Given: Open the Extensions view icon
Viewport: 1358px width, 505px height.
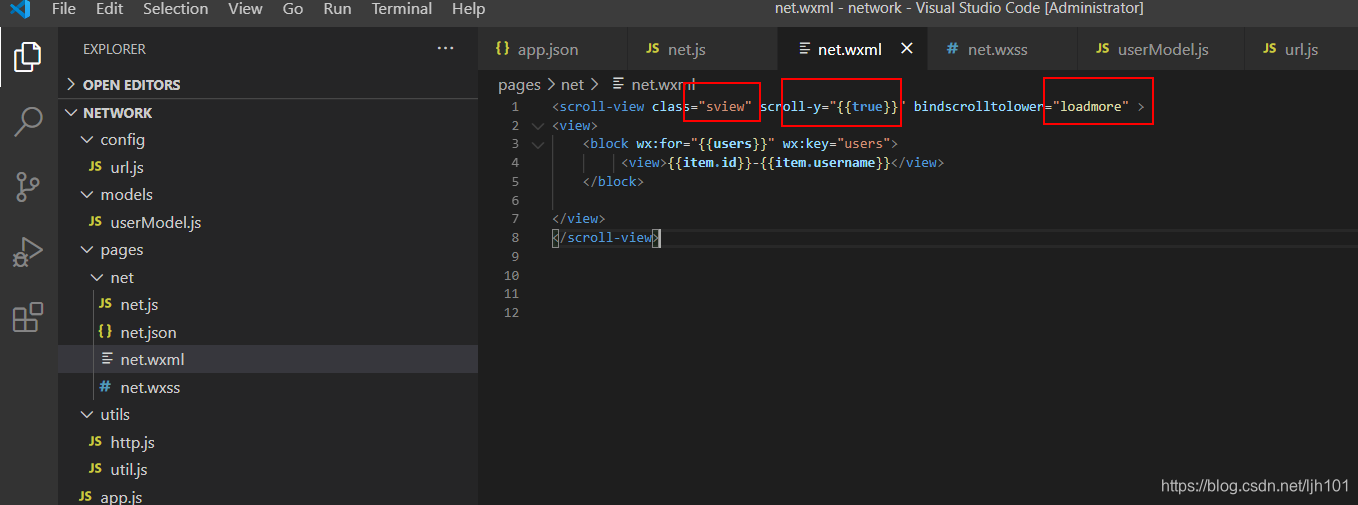Looking at the screenshot, I should coord(28,317).
